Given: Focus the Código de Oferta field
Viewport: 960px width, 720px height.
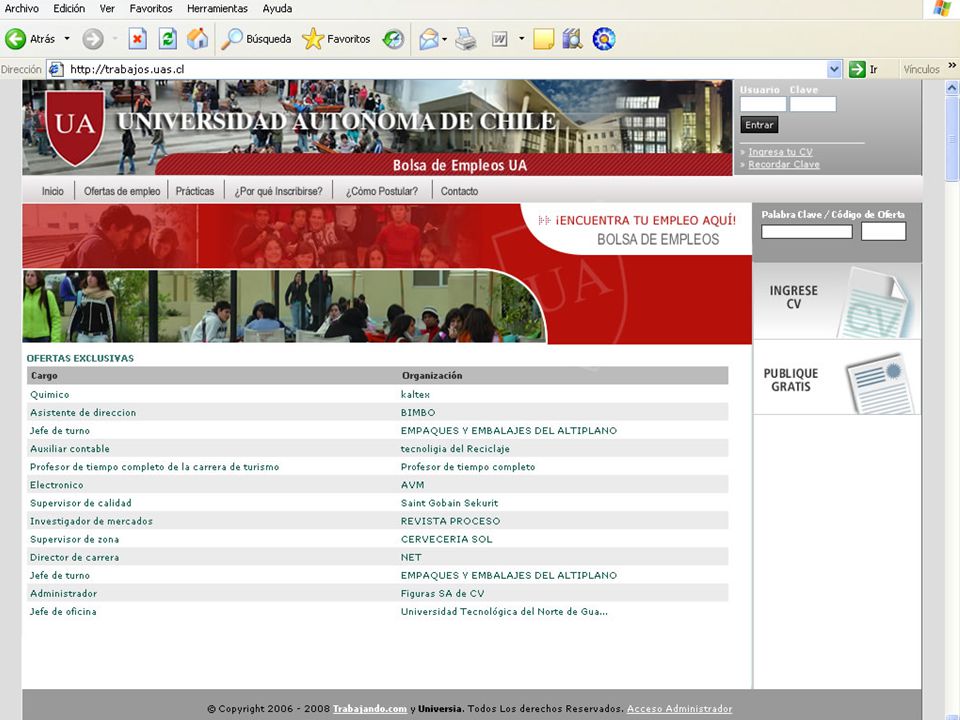Looking at the screenshot, I should coord(883,231).
